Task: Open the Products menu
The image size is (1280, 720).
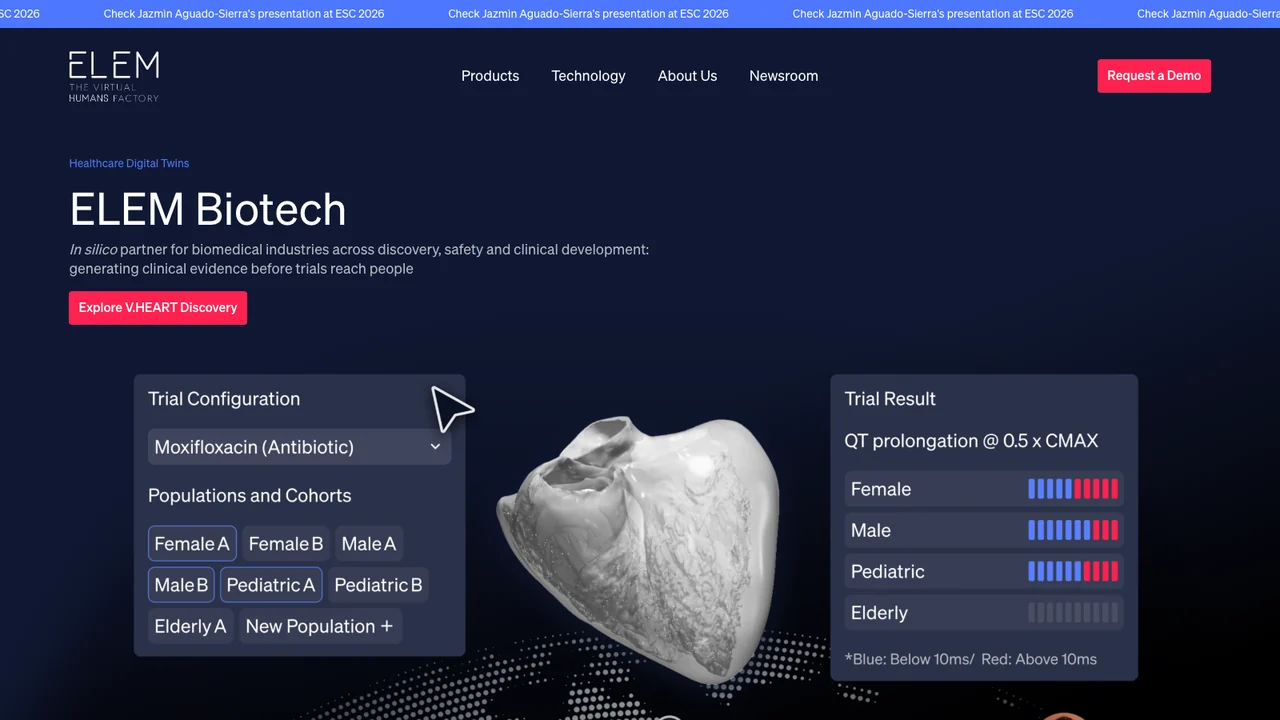Action: (x=490, y=76)
